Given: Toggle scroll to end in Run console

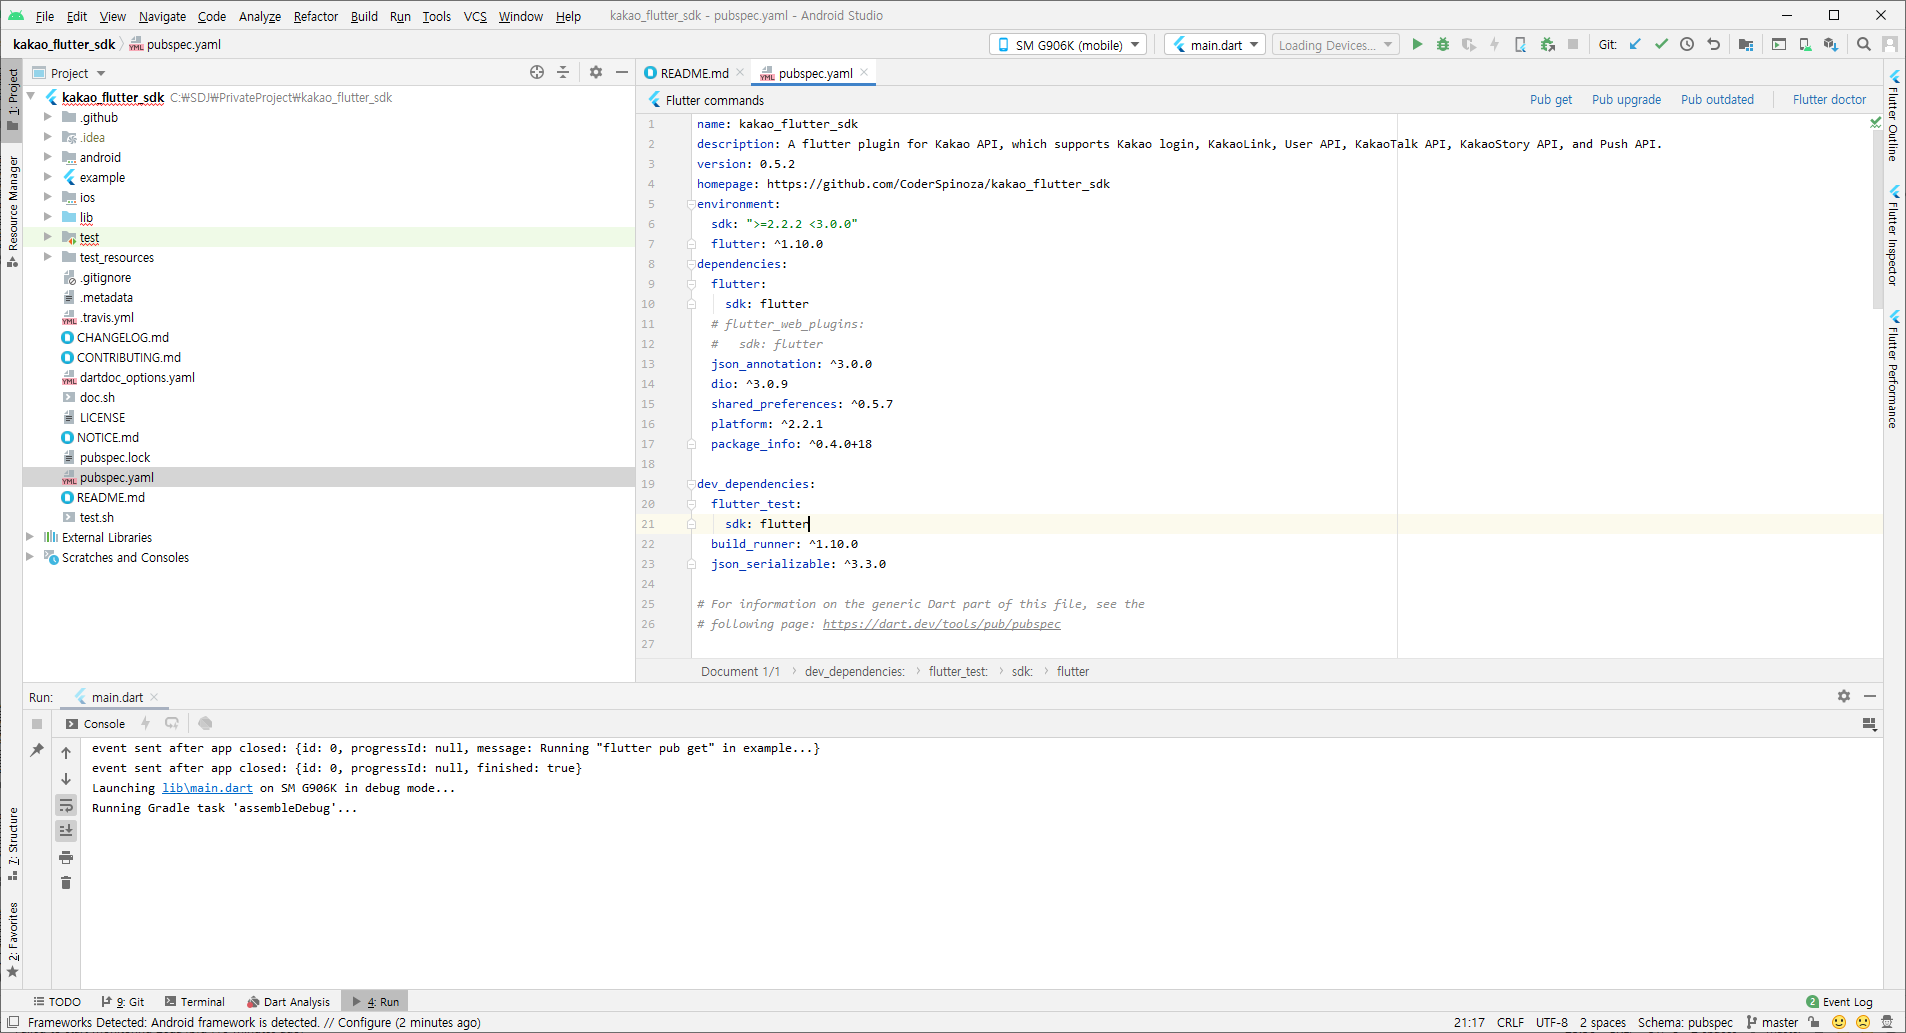Looking at the screenshot, I should [66, 831].
